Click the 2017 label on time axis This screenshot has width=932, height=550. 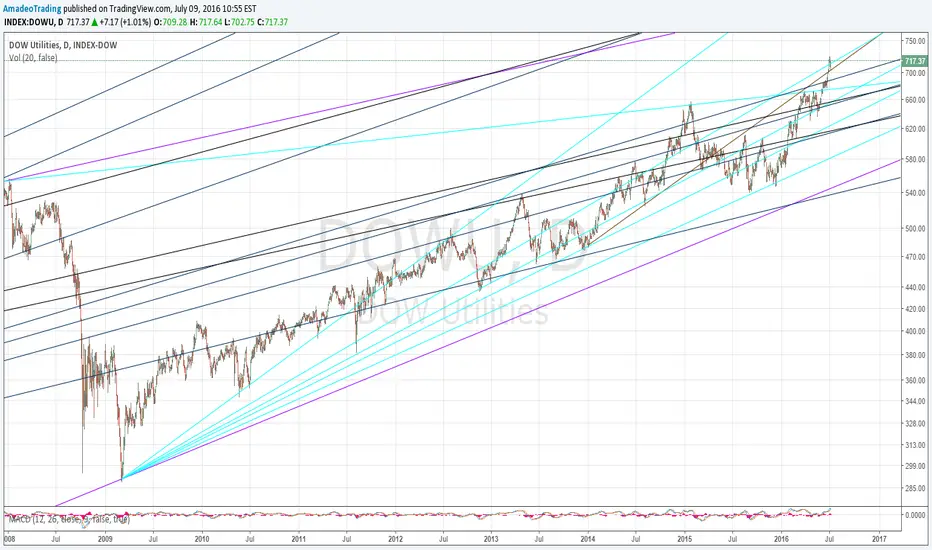click(x=879, y=539)
